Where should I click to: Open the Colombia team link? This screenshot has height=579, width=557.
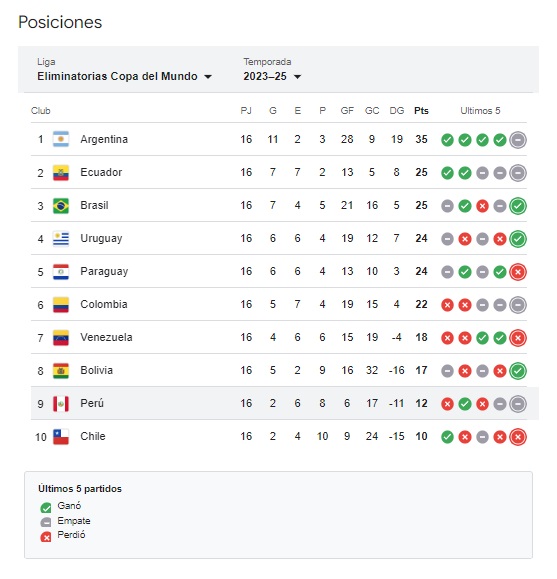pos(104,304)
